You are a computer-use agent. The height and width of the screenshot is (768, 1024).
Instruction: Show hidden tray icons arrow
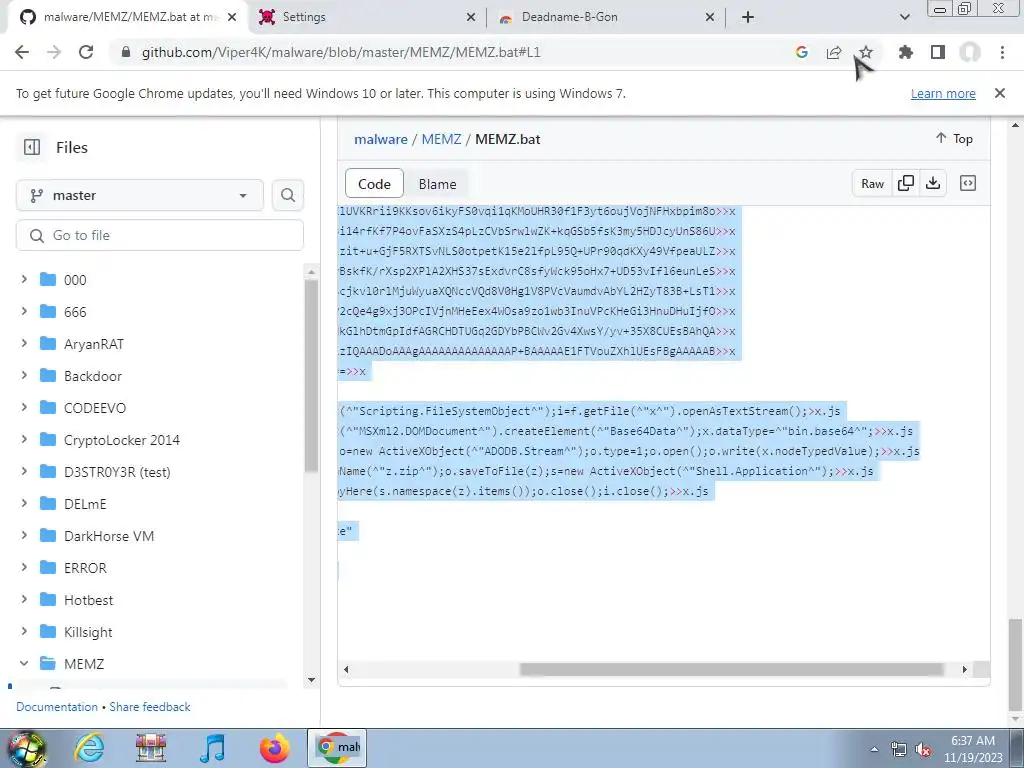point(874,750)
